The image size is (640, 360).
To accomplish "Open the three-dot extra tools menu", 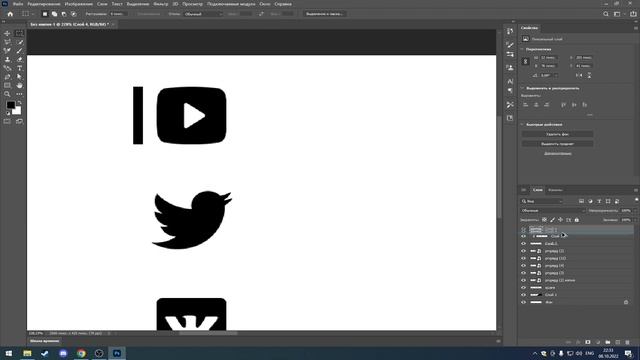I will pyautogui.click(x=19, y=94).
